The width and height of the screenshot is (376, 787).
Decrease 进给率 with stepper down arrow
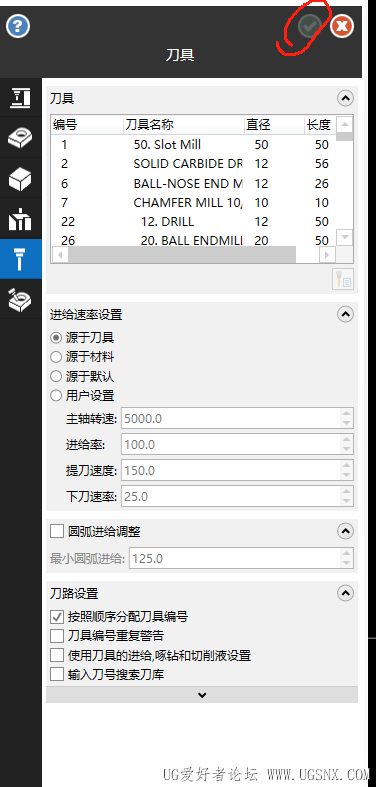[346, 450]
